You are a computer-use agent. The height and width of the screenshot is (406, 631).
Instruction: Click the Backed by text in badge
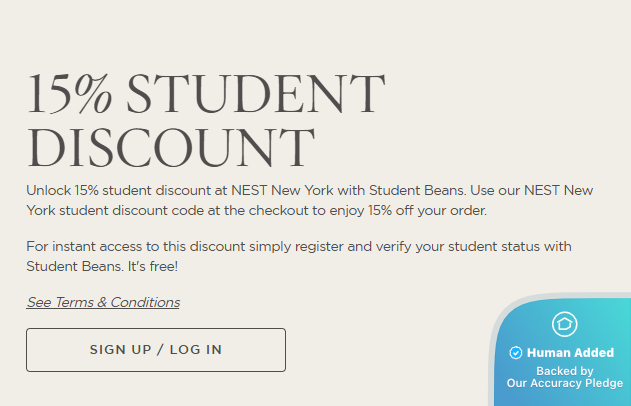(x=564, y=370)
